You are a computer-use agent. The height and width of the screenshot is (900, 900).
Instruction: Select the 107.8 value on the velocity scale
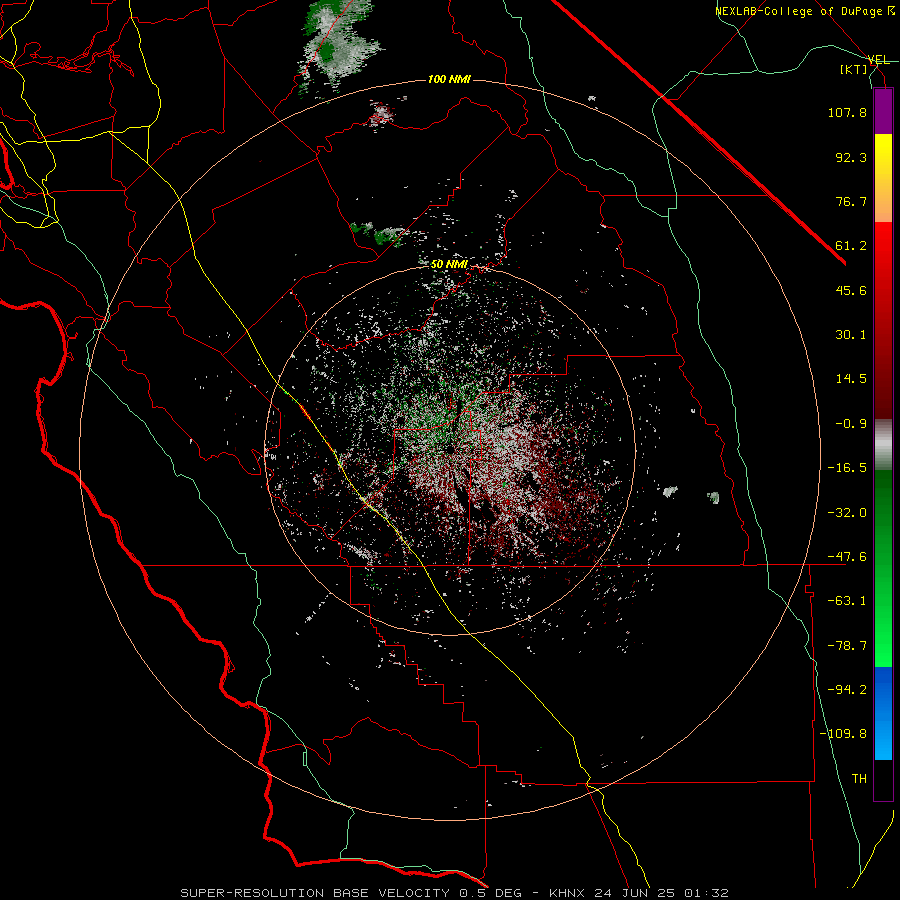pos(847,112)
